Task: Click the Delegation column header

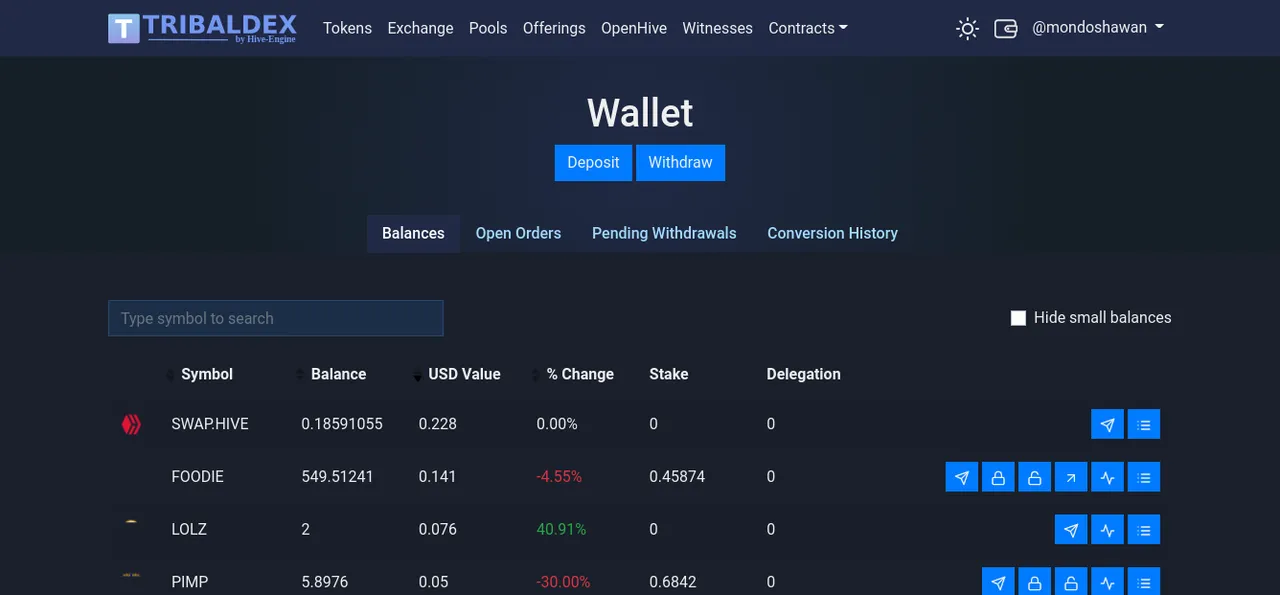Action: [x=804, y=374]
